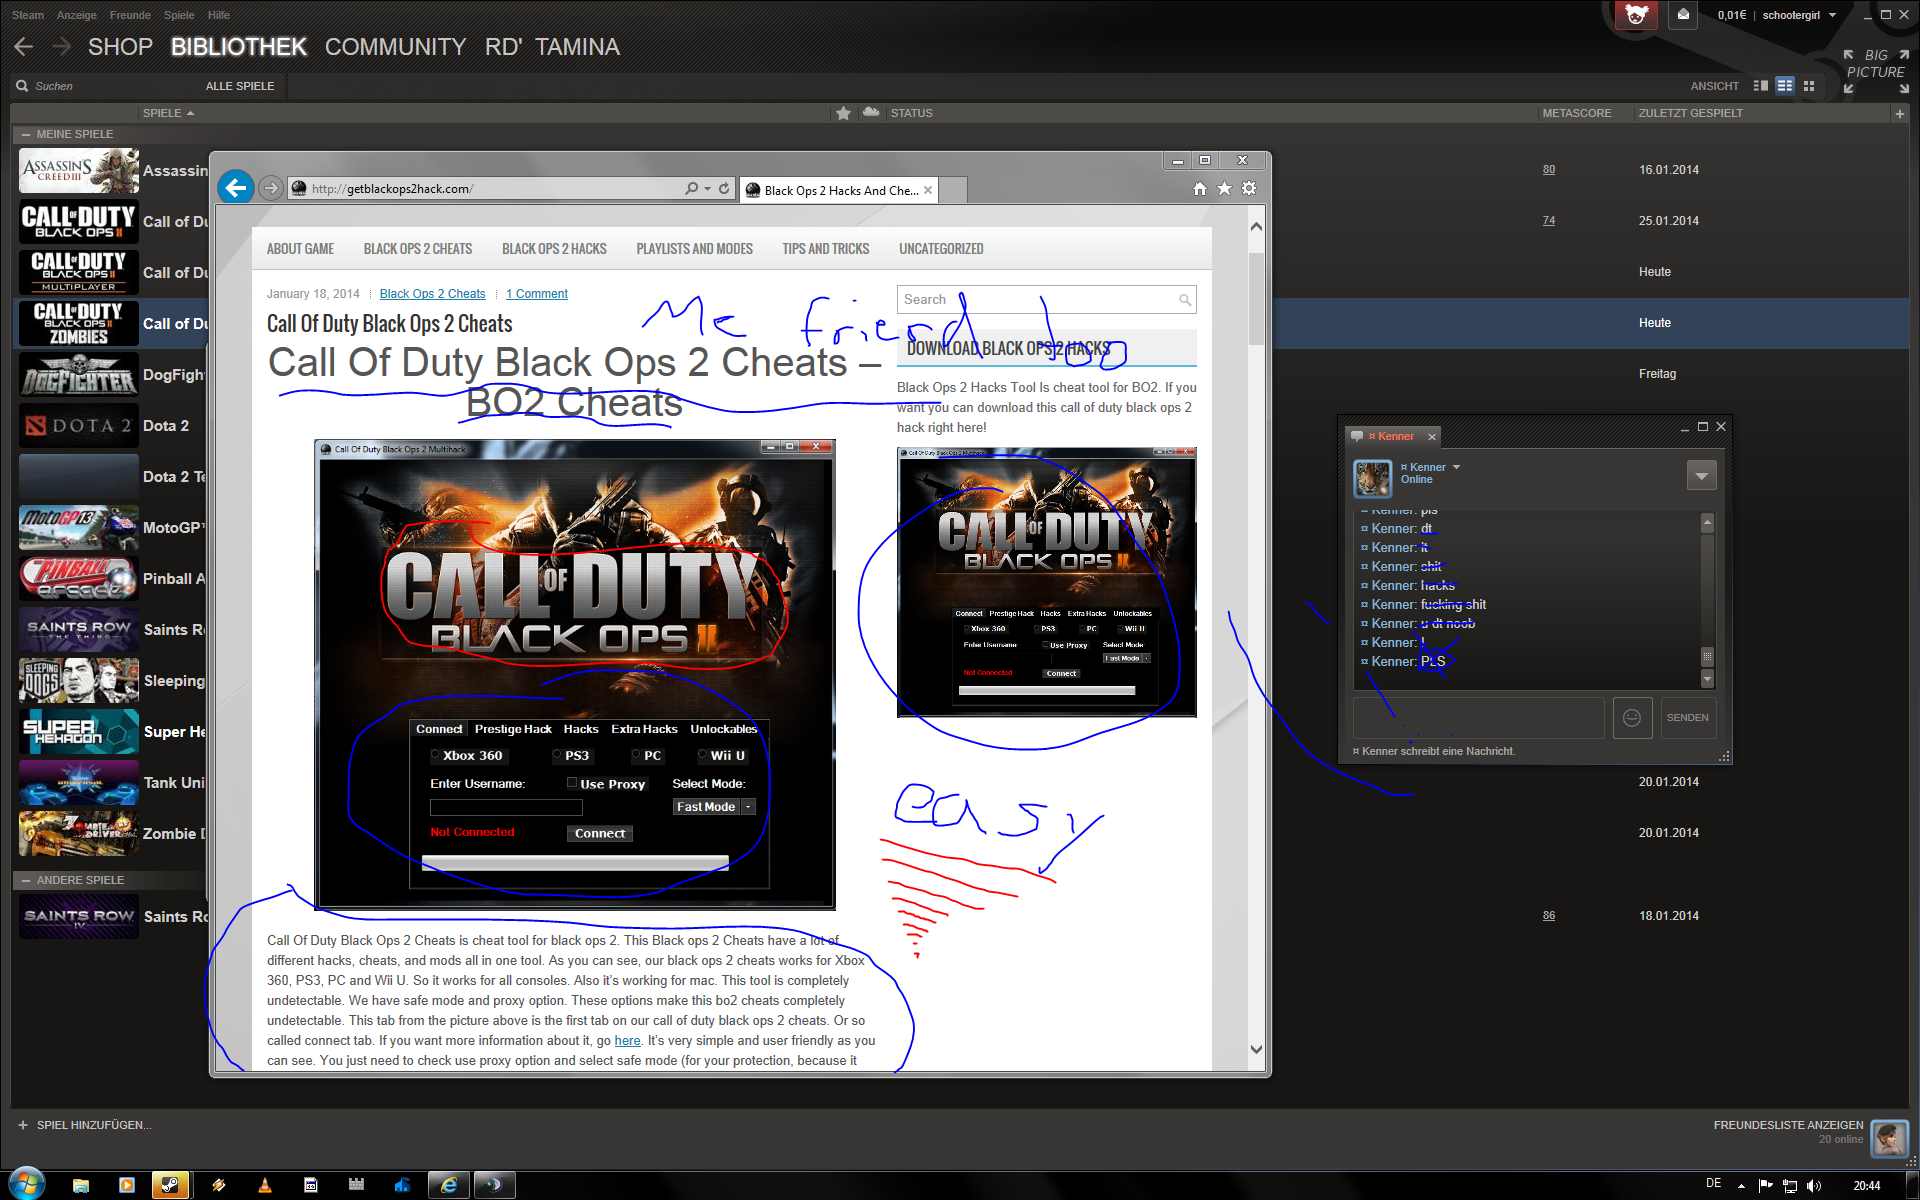Viewport: 1920px width, 1200px height.
Task: Open browser settings gear icon
Action: (x=1249, y=189)
